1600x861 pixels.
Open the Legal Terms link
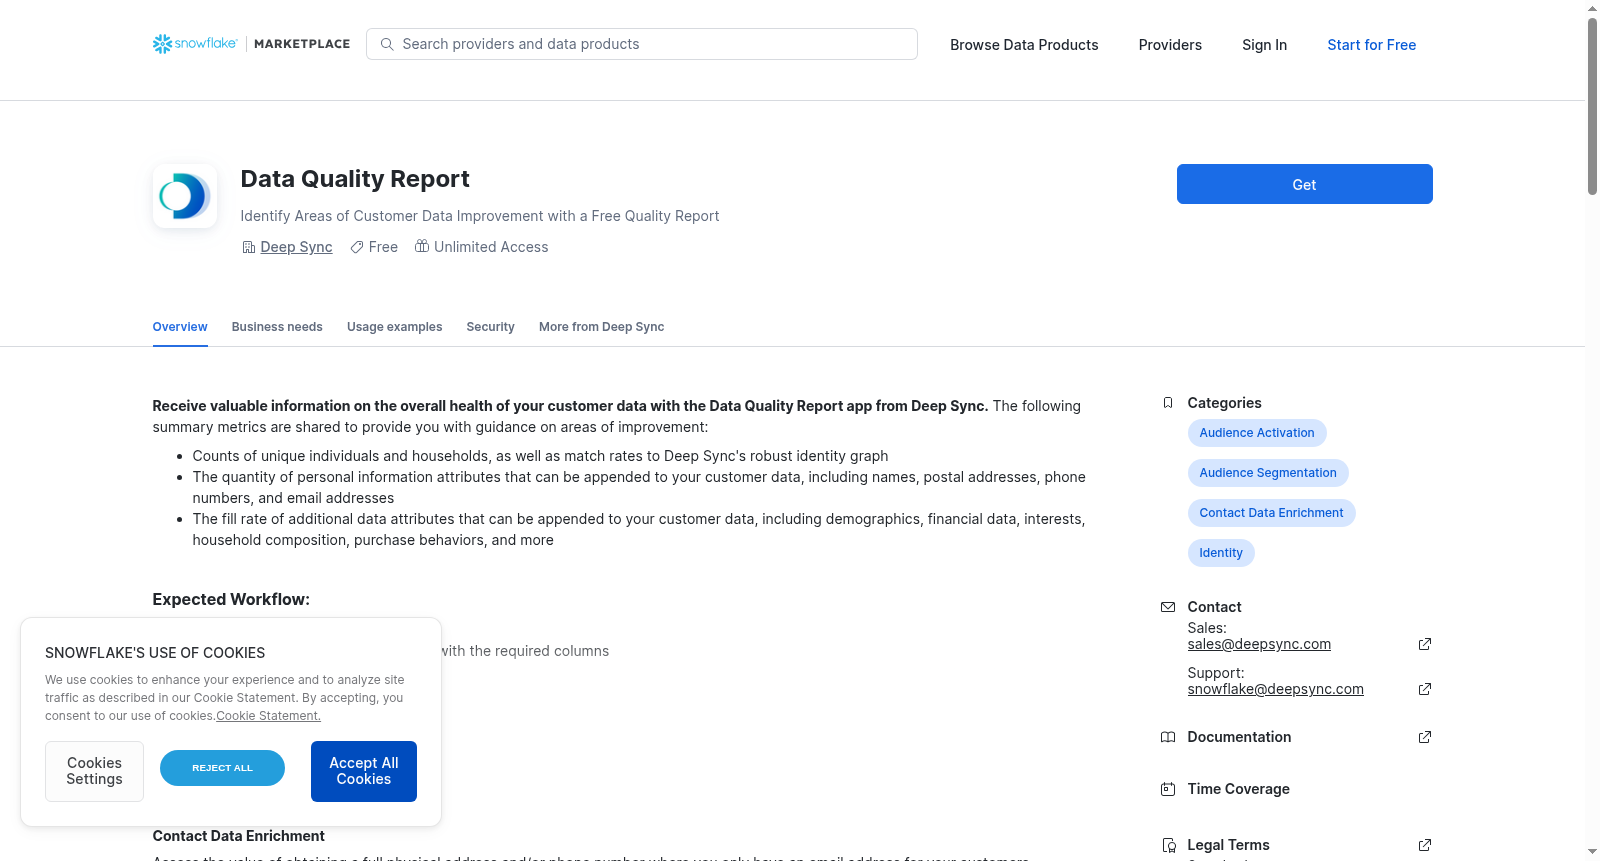click(x=1228, y=845)
